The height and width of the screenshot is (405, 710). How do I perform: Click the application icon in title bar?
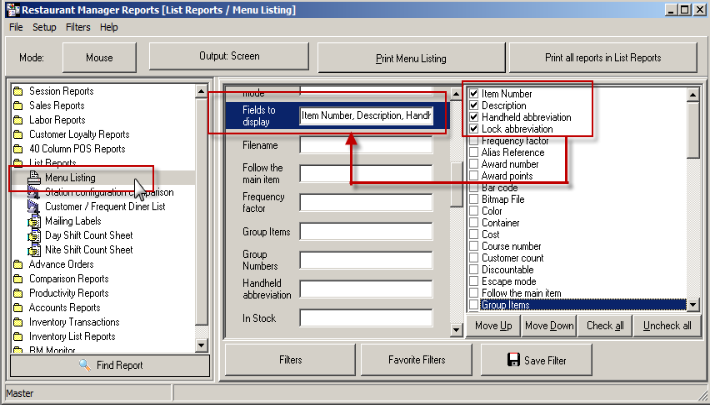coord(13,10)
